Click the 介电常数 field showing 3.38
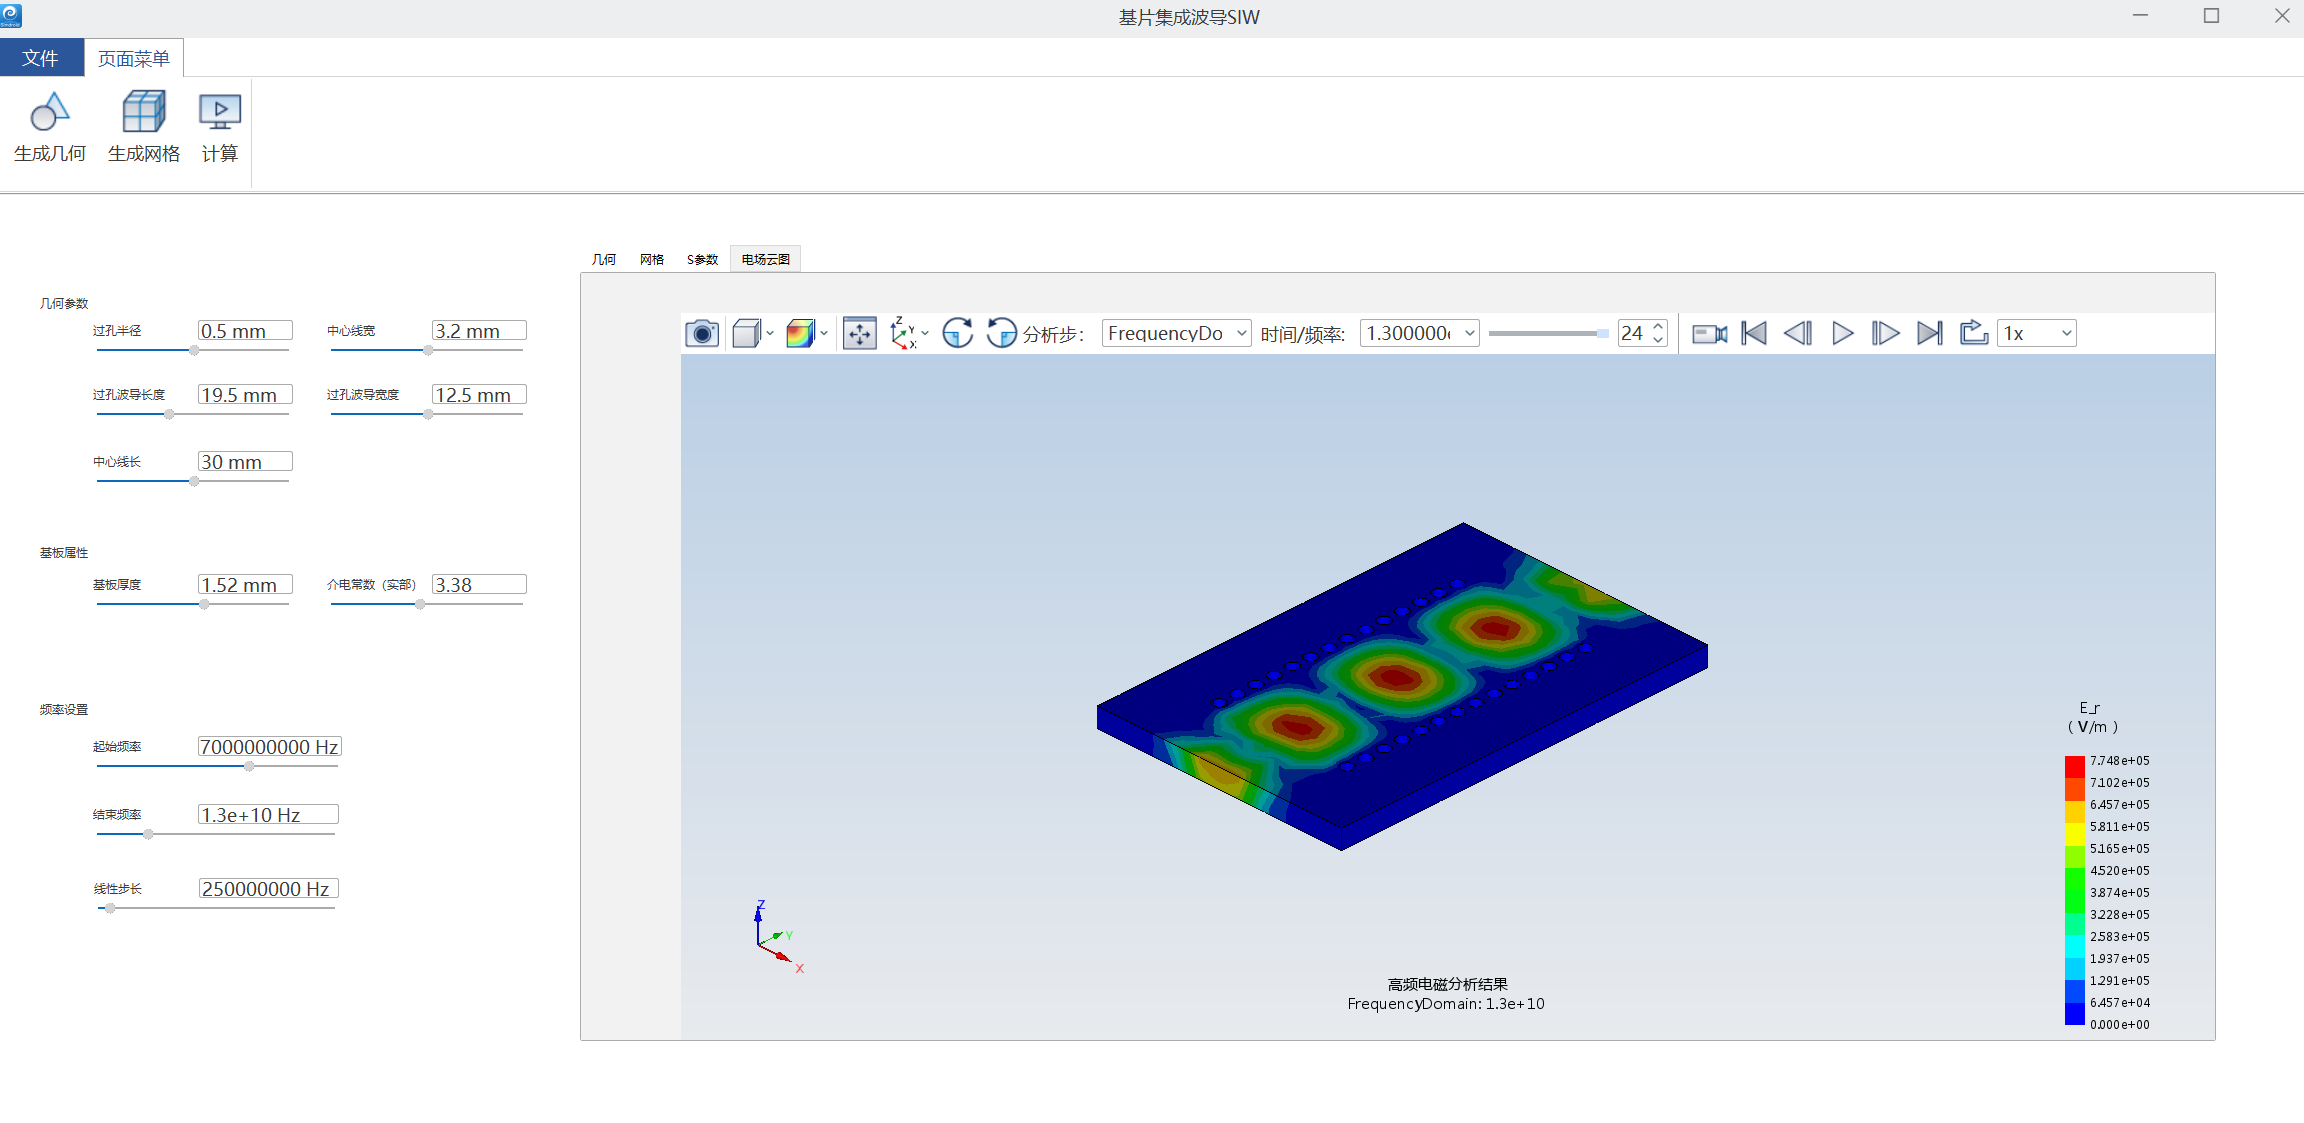Viewport: 2304px width, 1123px height. (x=479, y=585)
